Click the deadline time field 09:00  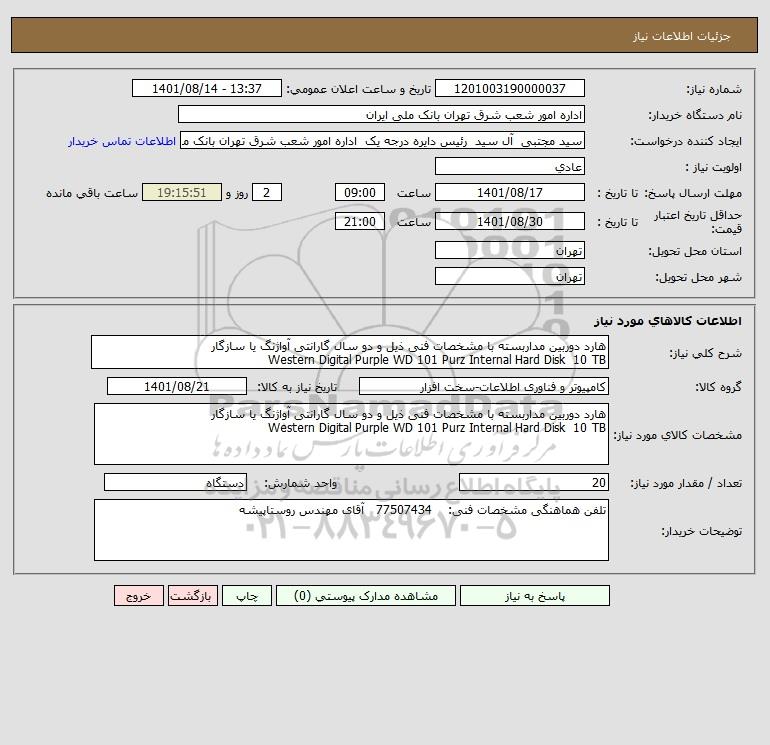(360, 193)
